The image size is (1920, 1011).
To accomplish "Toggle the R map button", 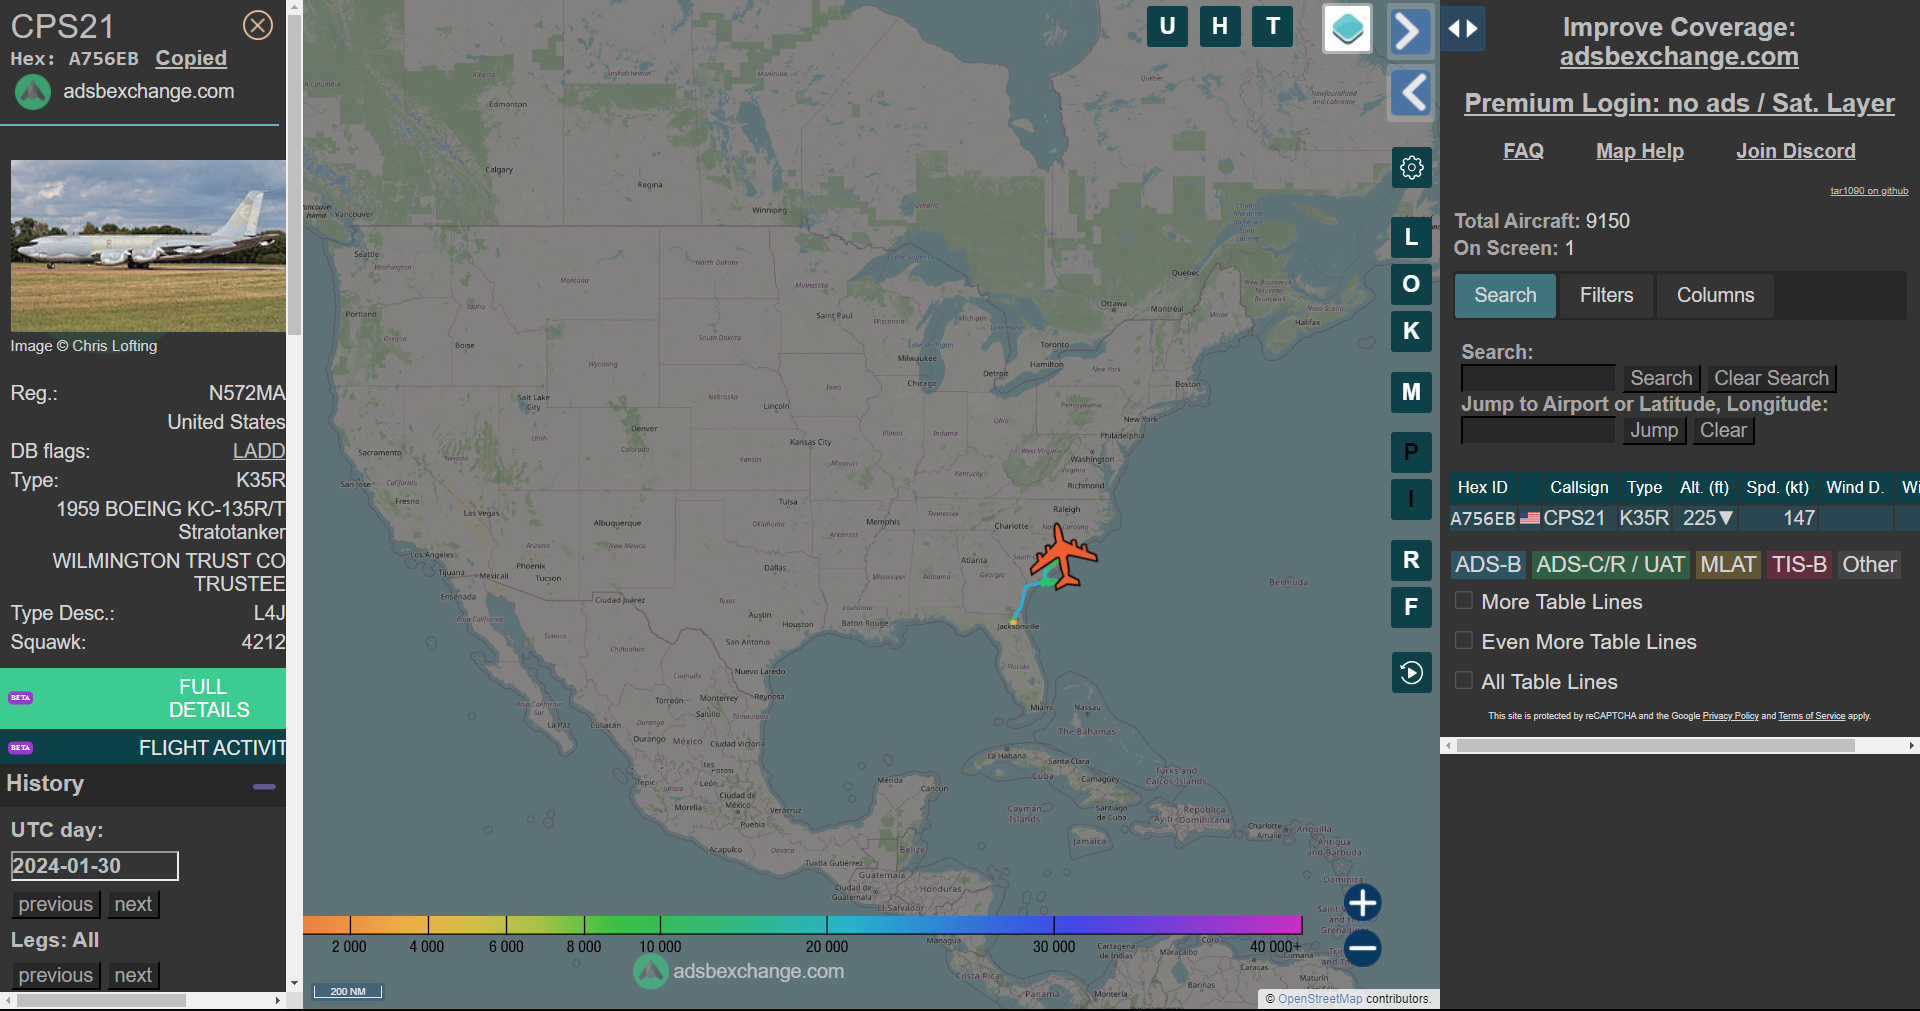I will (1412, 560).
